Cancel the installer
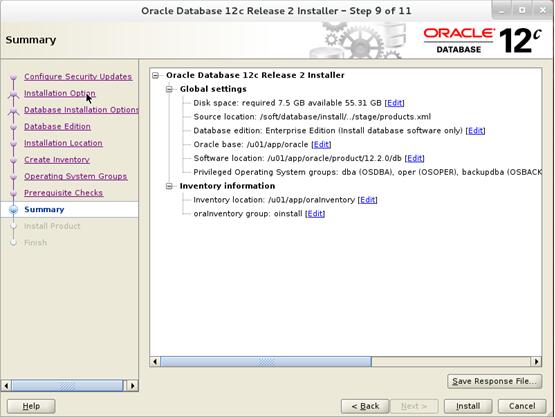This screenshot has width=555, height=417. (522, 406)
